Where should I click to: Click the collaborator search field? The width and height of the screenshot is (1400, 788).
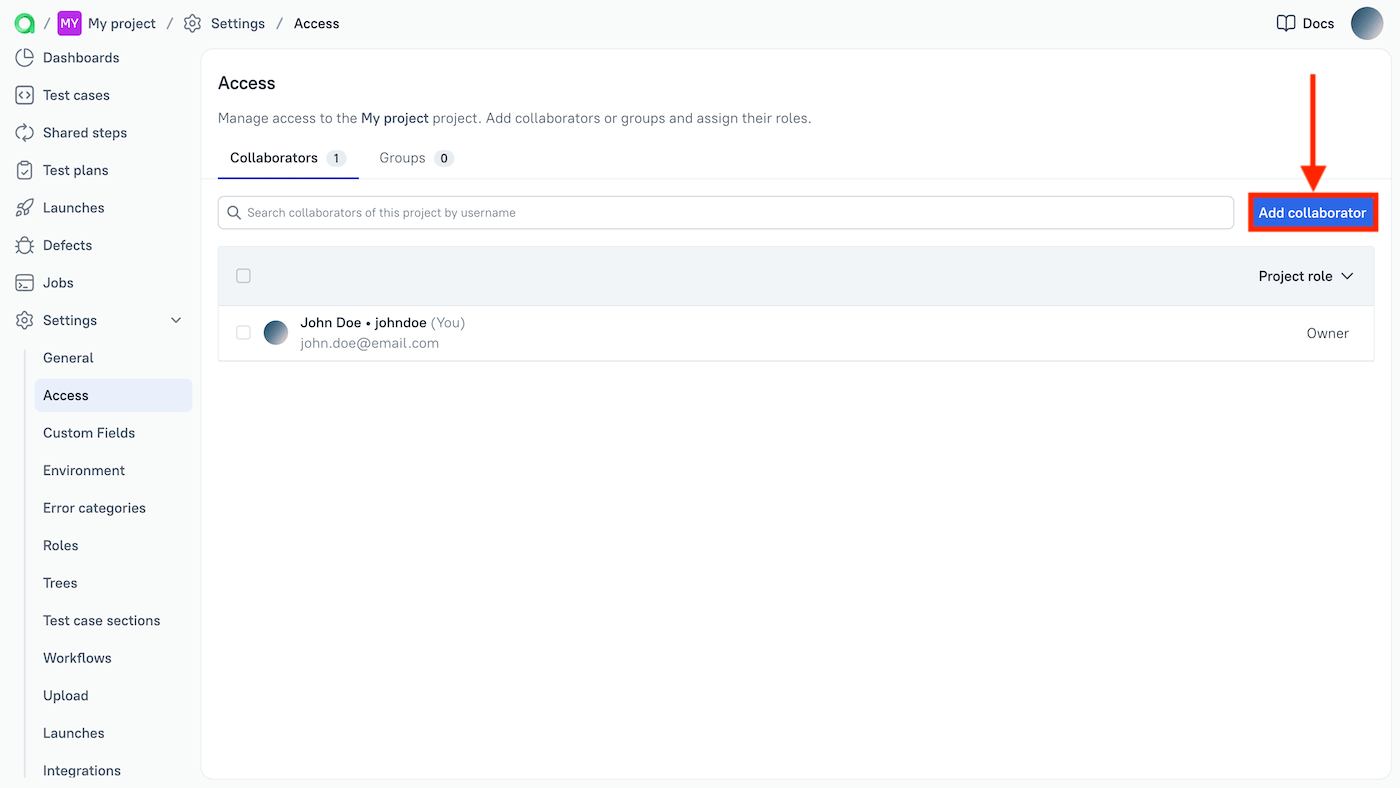coord(727,212)
